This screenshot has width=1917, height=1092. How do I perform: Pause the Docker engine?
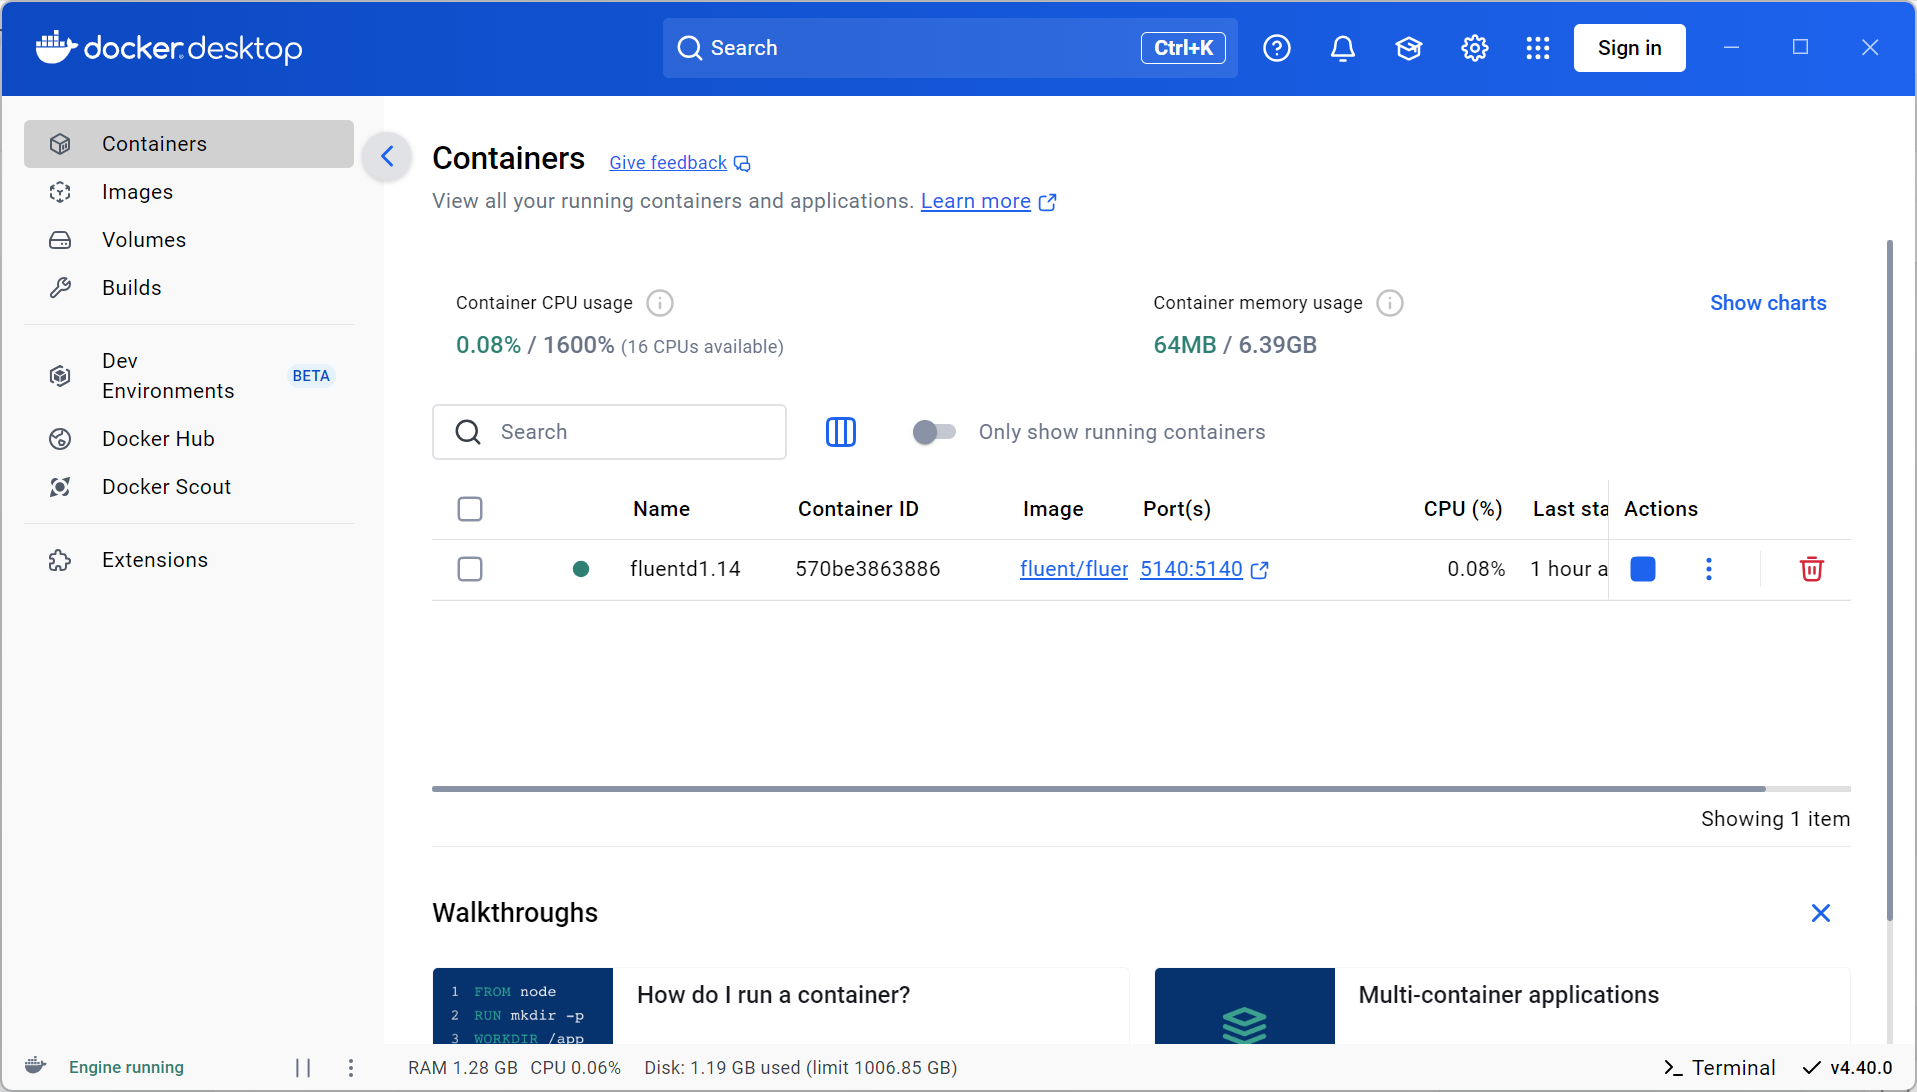(303, 1068)
